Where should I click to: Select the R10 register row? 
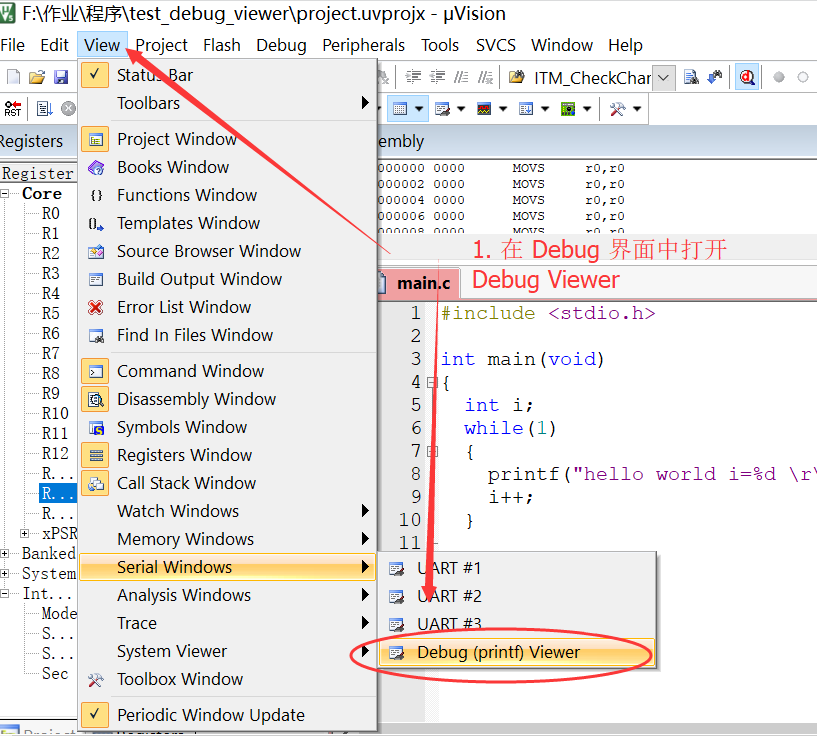click(55, 414)
